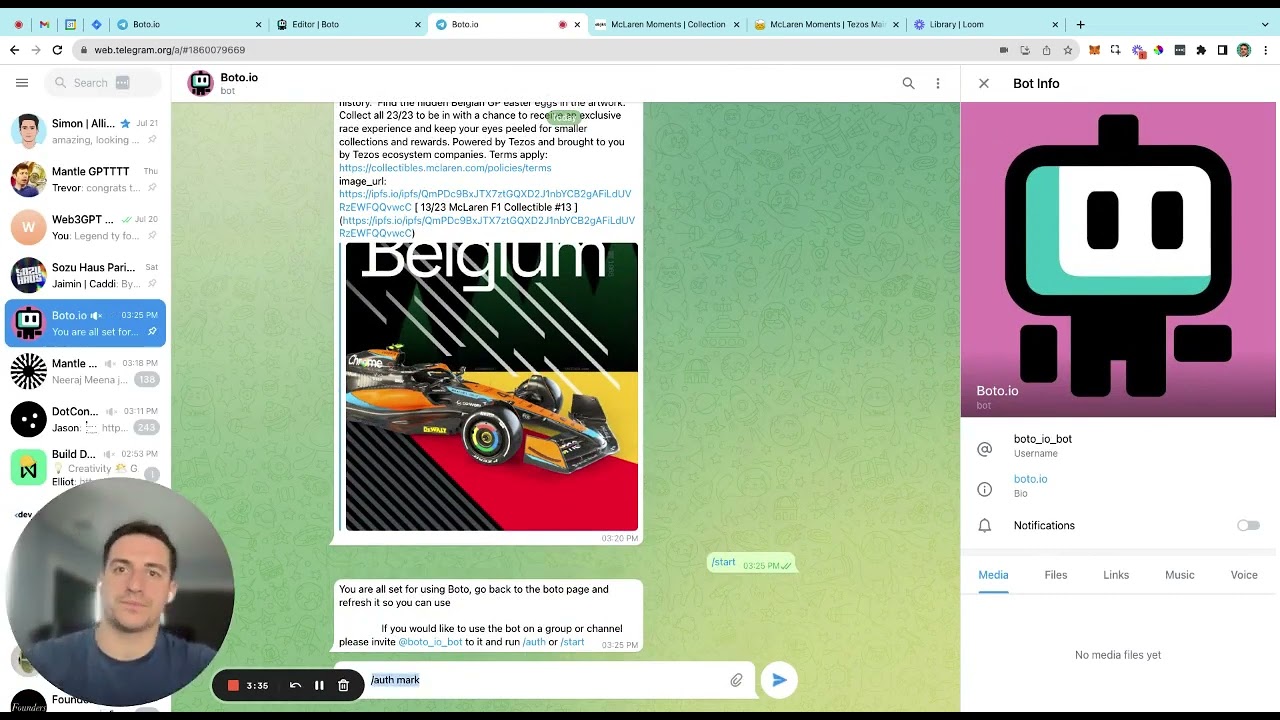Click the install app icon in address bar

1025,50
